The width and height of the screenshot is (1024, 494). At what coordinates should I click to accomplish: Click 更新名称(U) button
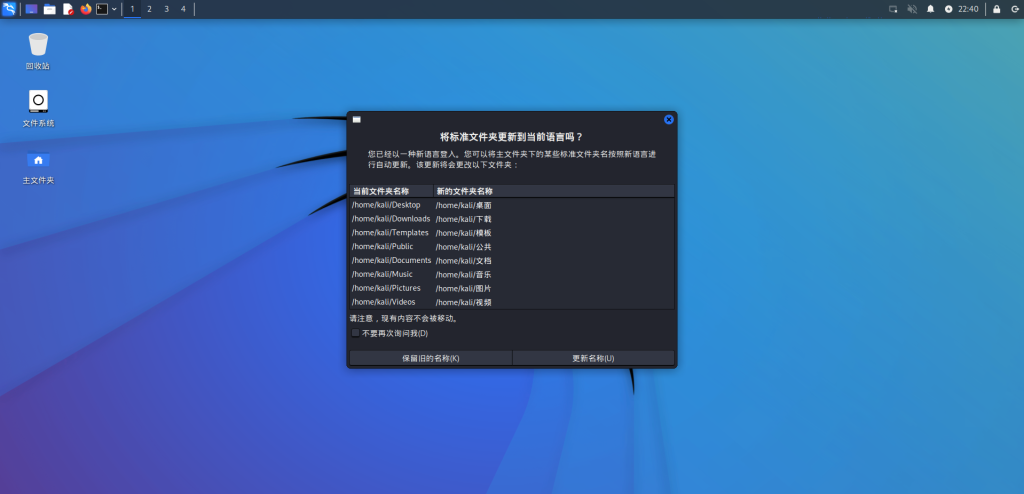[x=593, y=358]
